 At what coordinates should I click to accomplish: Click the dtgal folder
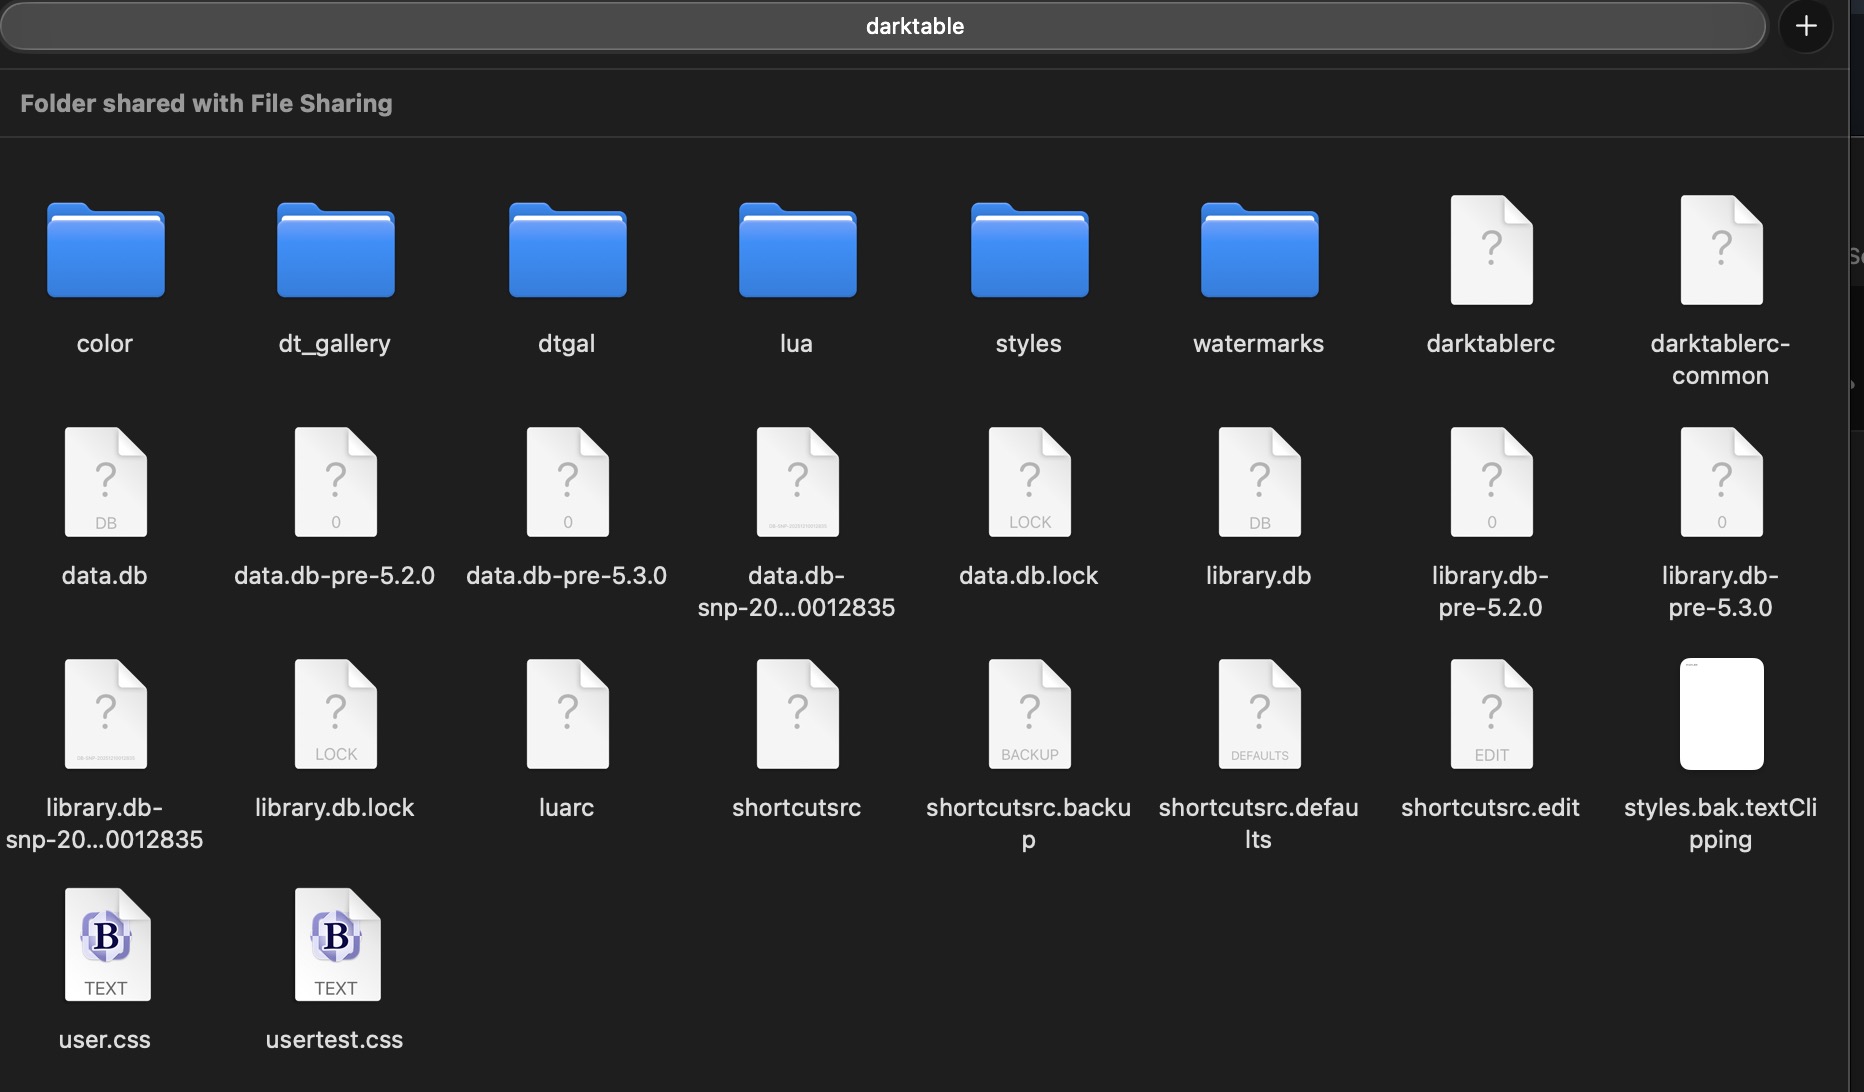(567, 251)
